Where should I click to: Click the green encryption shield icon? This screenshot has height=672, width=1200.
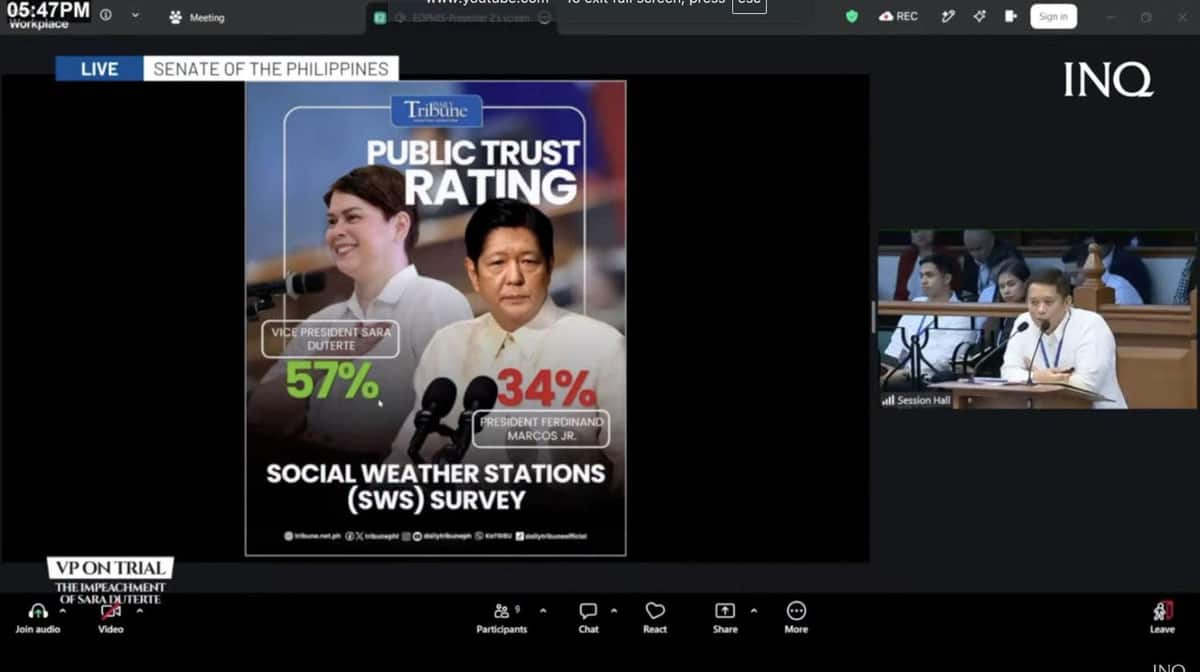point(852,16)
